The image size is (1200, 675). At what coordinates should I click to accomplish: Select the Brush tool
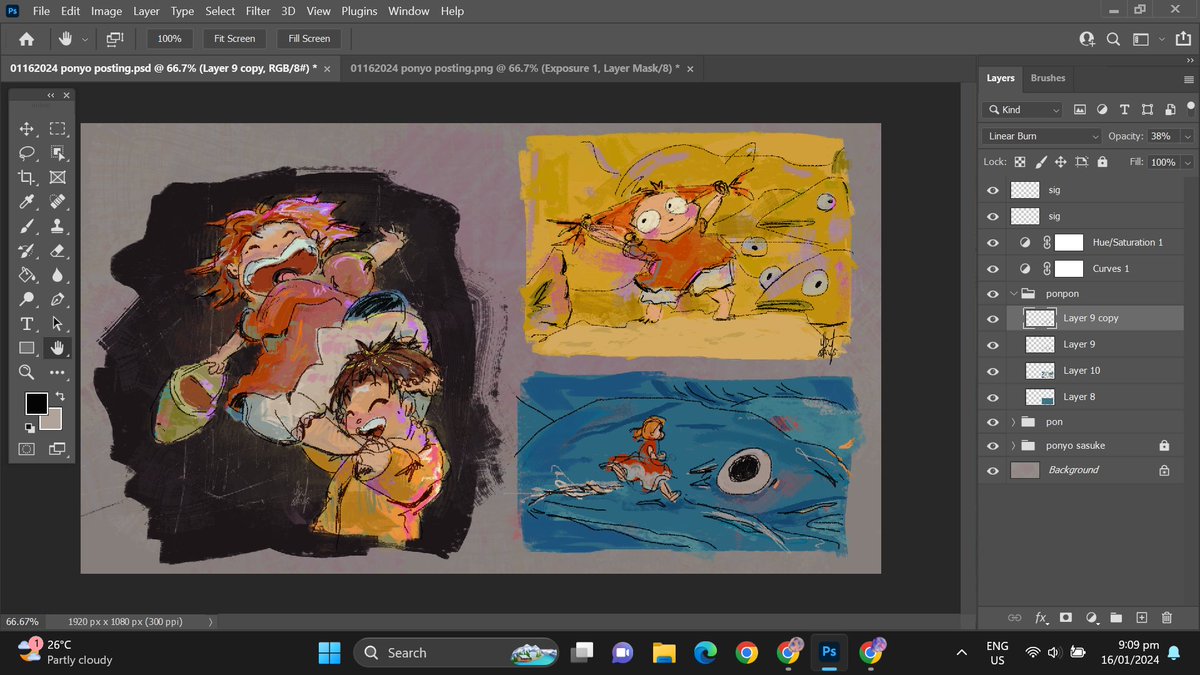coord(27,226)
